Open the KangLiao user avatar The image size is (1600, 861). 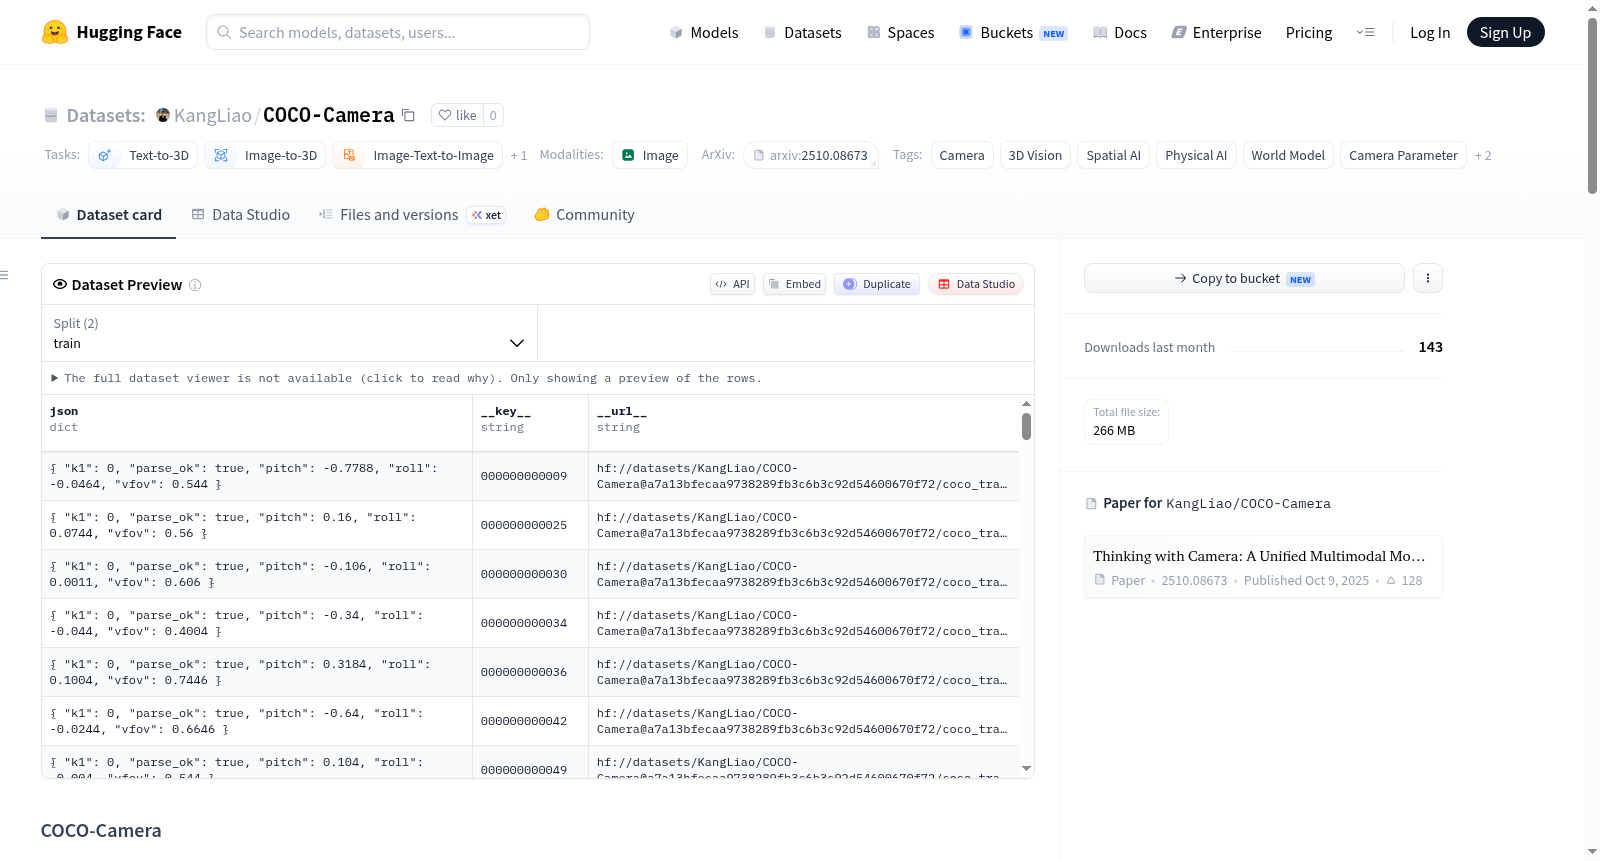point(163,115)
